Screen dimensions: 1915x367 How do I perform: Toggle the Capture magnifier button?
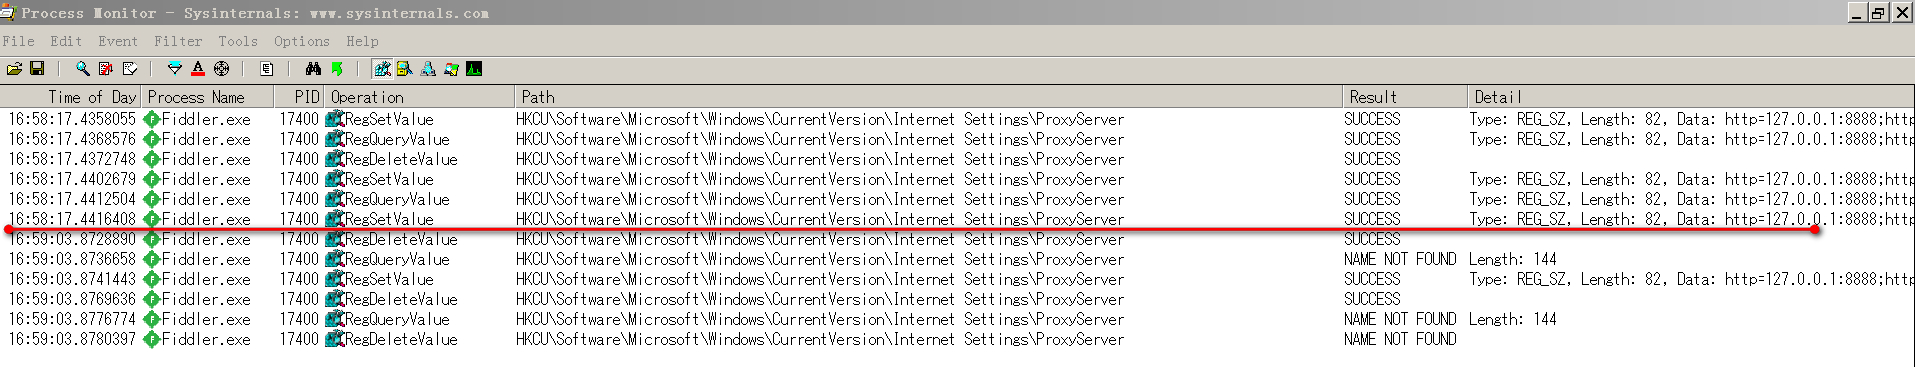tap(82, 69)
